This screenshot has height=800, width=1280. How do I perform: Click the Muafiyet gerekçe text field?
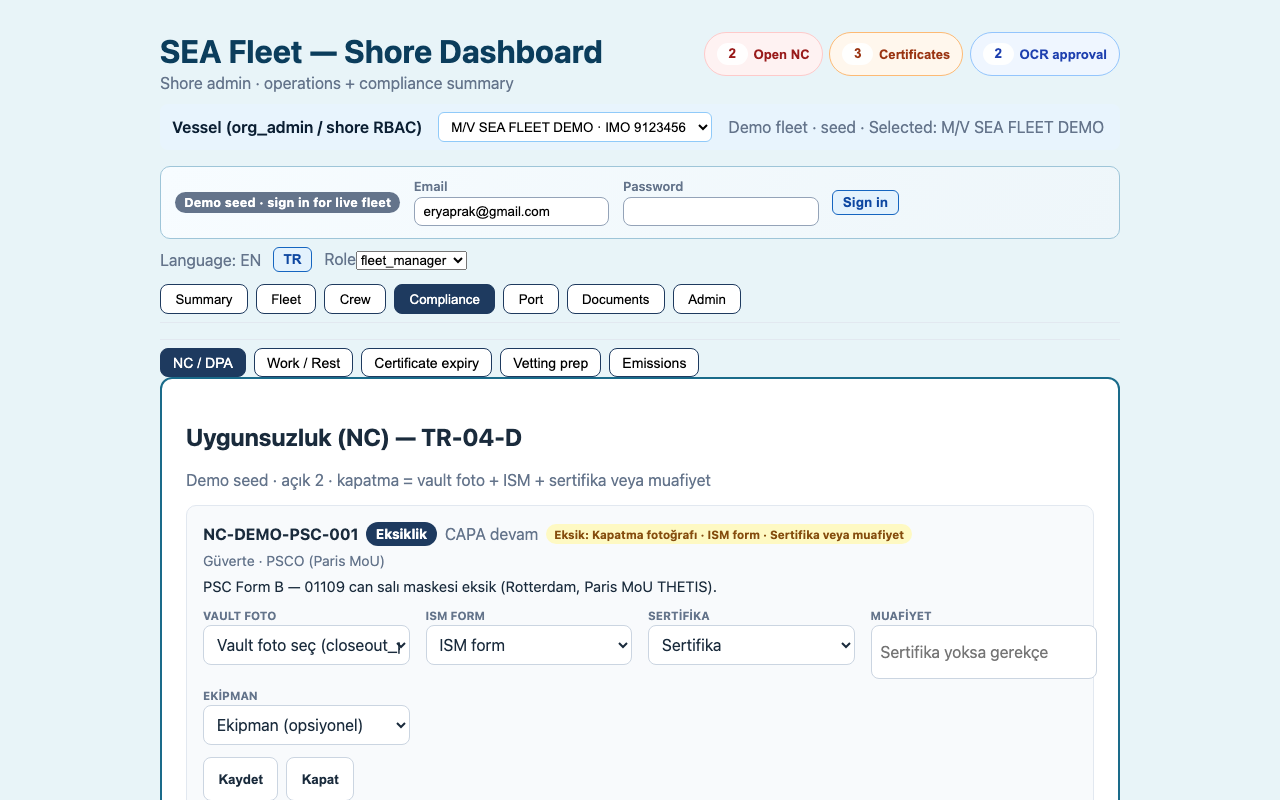click(x=984, y=652)
